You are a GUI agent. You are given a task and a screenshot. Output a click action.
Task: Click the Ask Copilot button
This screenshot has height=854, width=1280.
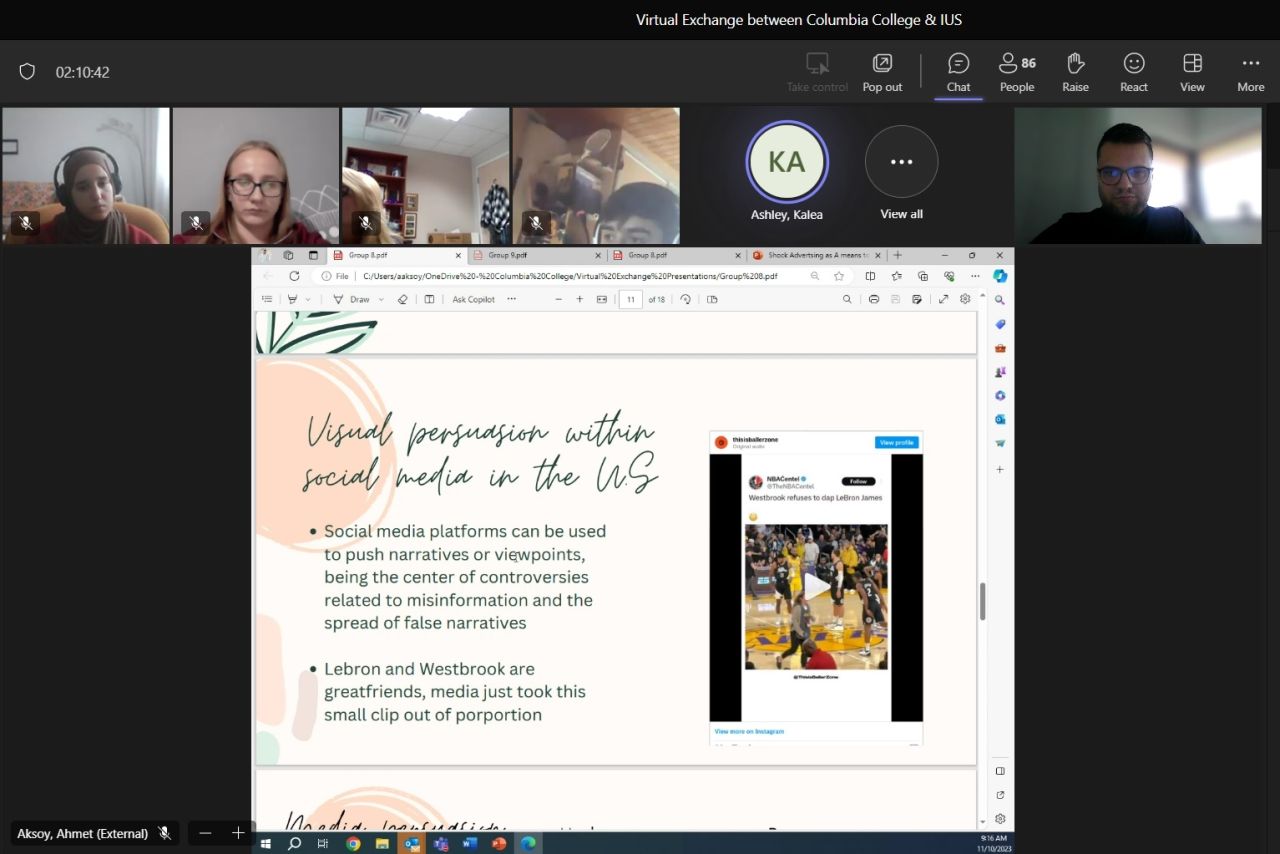(x=473, y=299)
